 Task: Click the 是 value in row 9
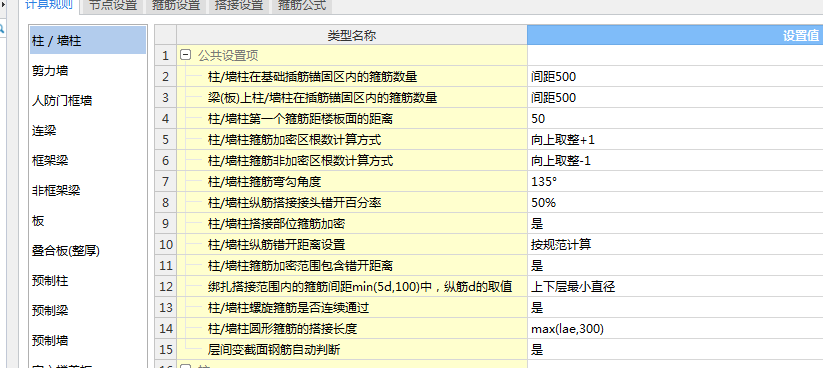click(675, 224)
